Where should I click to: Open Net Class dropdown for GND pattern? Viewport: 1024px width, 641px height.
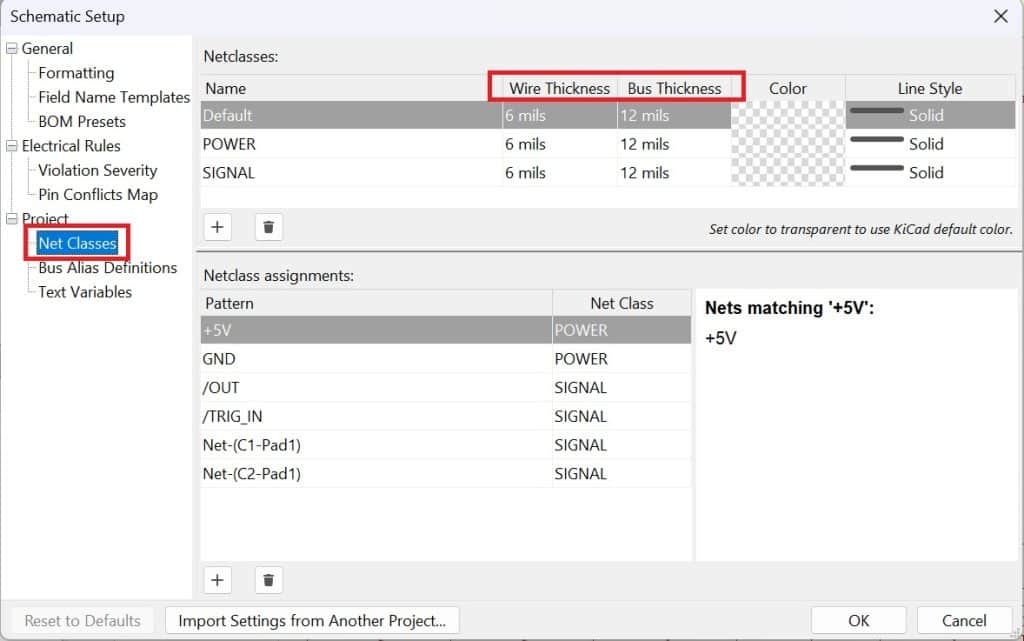click(622, 359)
